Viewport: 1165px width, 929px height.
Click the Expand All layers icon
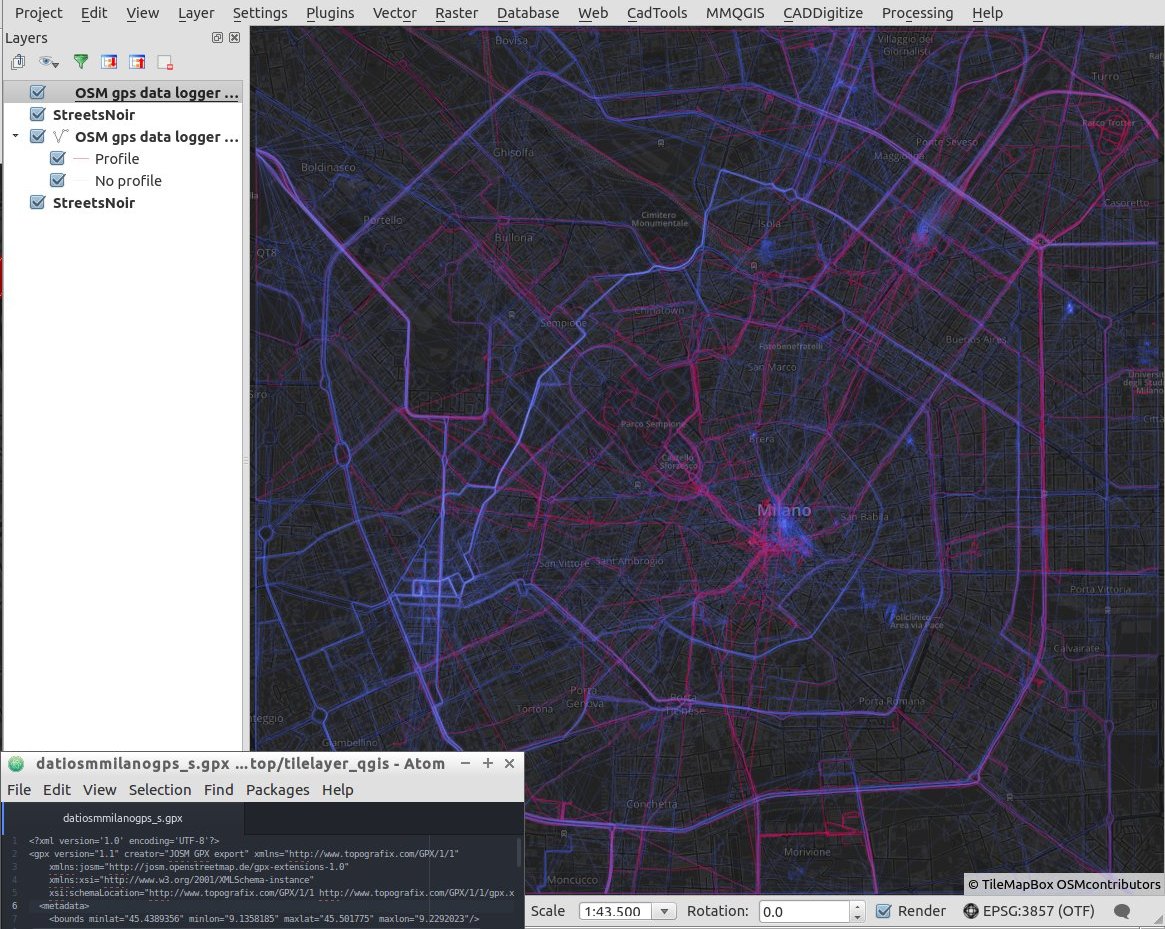109,62
